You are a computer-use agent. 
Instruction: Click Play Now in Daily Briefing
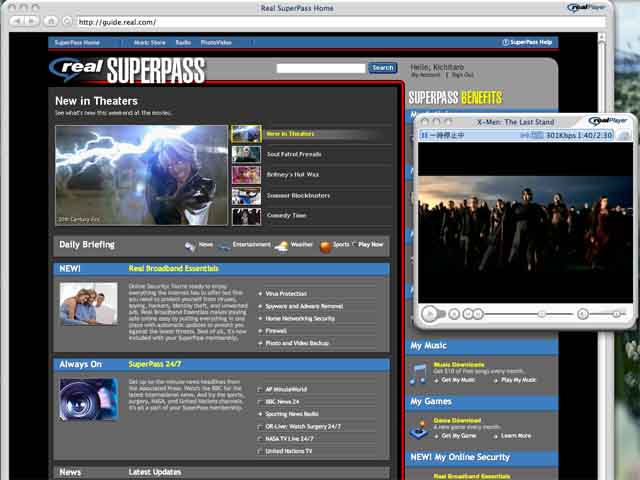[x=370, y=244]
